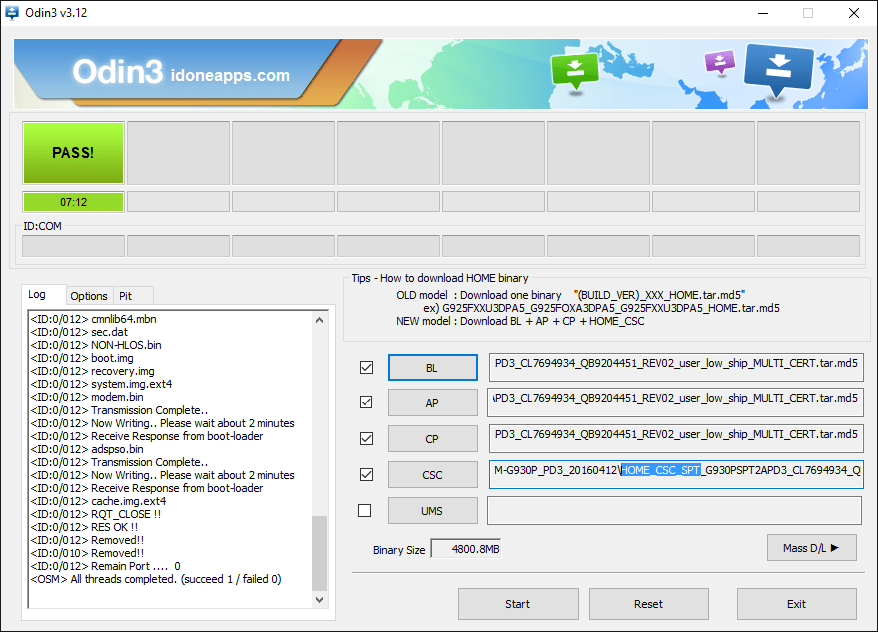This screenshot has width=878, height=632.
Task: Click the log scrollbar thumb
Action: (x=319, y=553)
